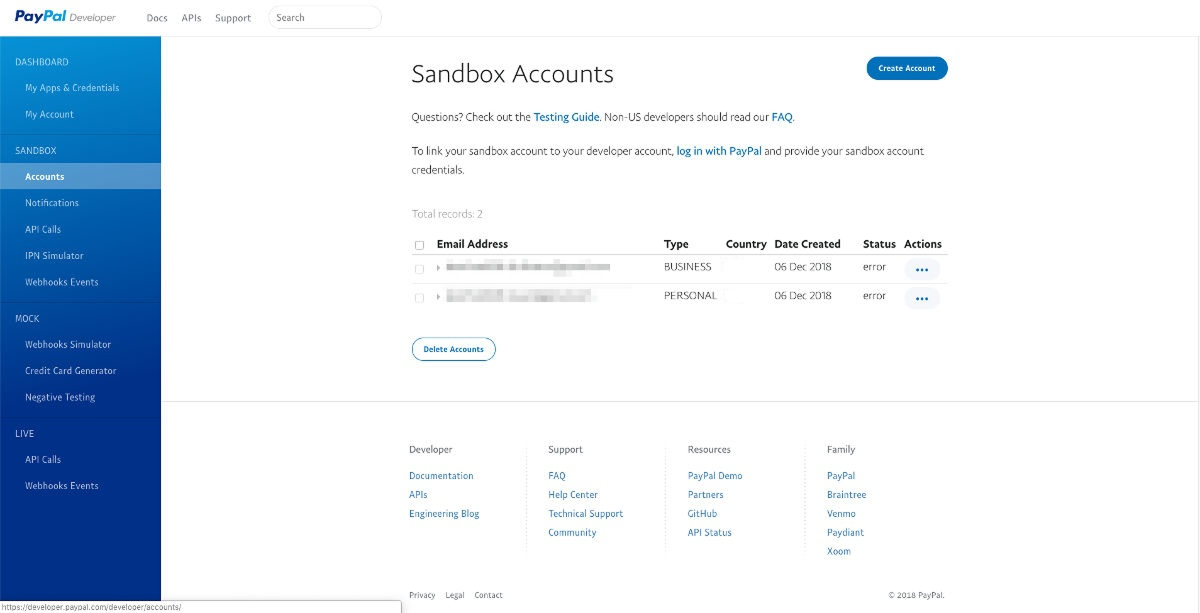Click the Create Account button

point(907,68)
